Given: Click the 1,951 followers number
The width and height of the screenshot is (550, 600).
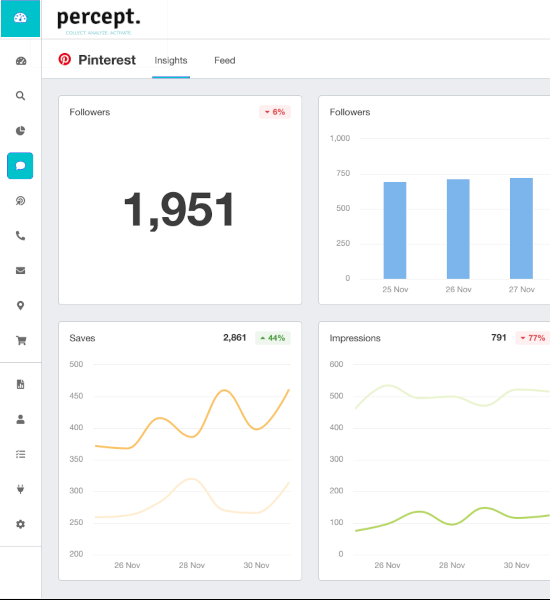Looking at the screenshot, I should (180, 210).
